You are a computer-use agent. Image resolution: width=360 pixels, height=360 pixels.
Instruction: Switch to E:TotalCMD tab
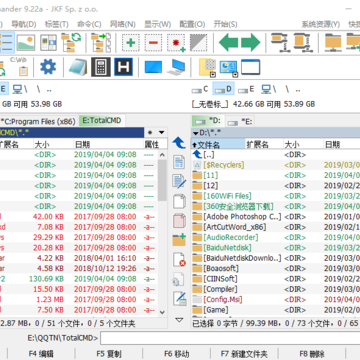(x=102, y=121)
